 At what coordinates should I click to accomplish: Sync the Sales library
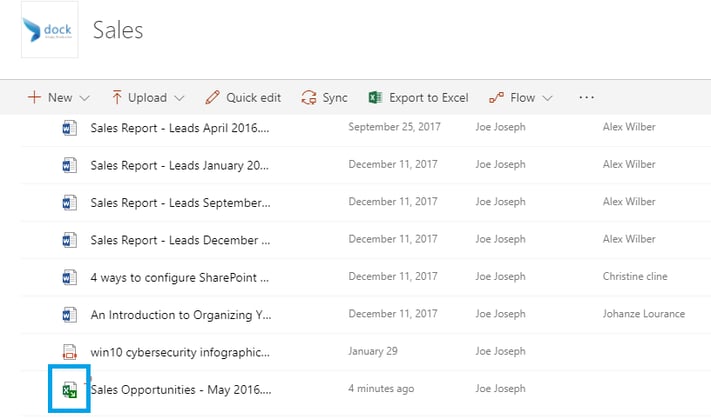click(x=325, y=98)
